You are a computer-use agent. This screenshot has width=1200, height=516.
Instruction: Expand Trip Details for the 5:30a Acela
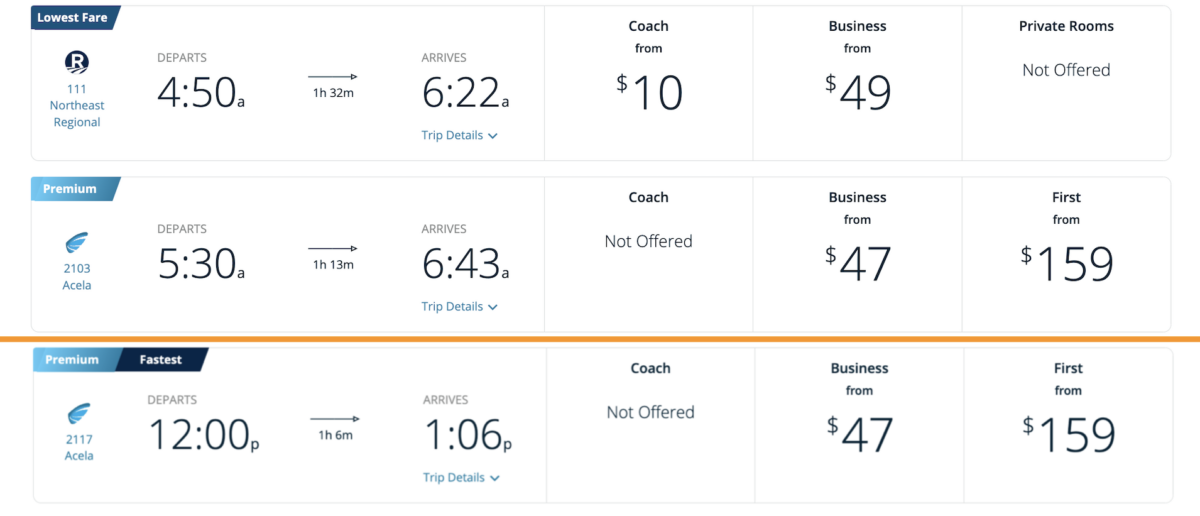(460, 307)
